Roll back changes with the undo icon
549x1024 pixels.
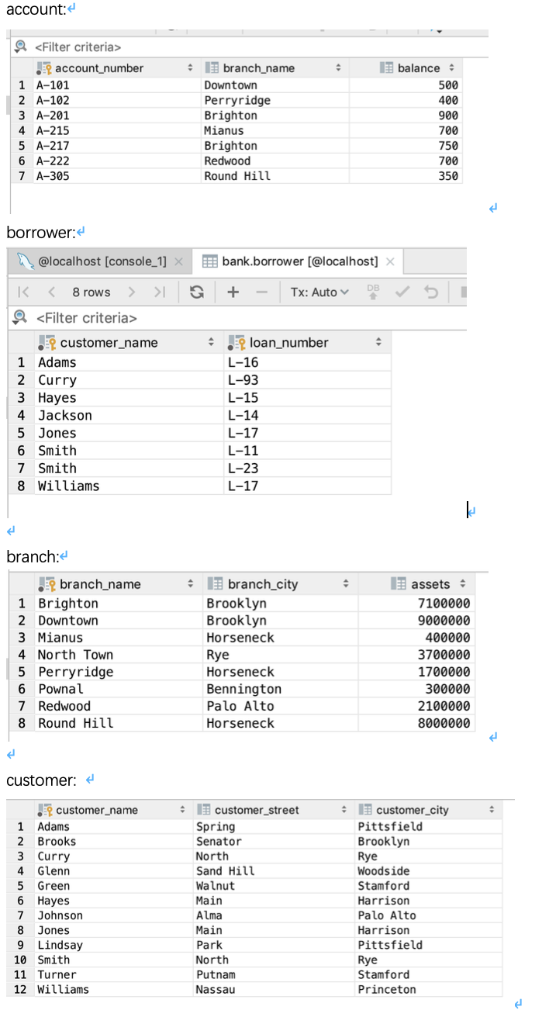(431, 291)
